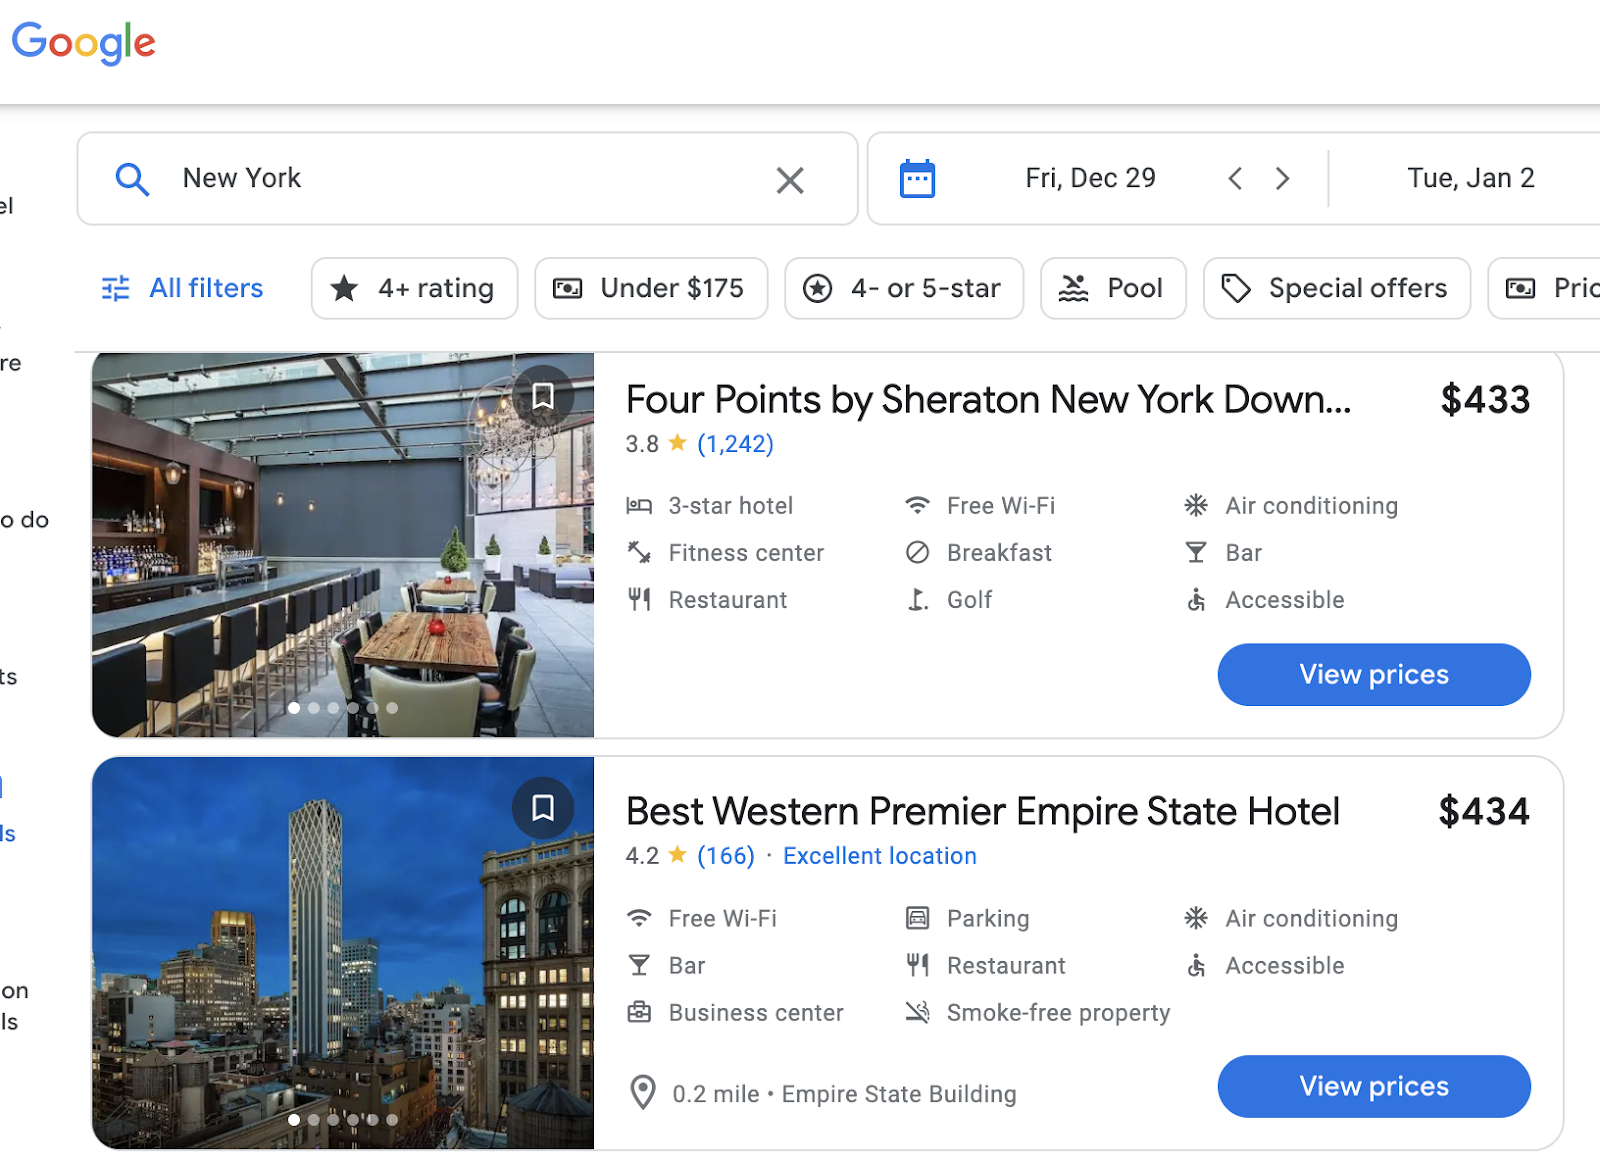Viewport: 1600px width, 1163px height.
Task: Click the Golf icon
Action: [918, 600]
